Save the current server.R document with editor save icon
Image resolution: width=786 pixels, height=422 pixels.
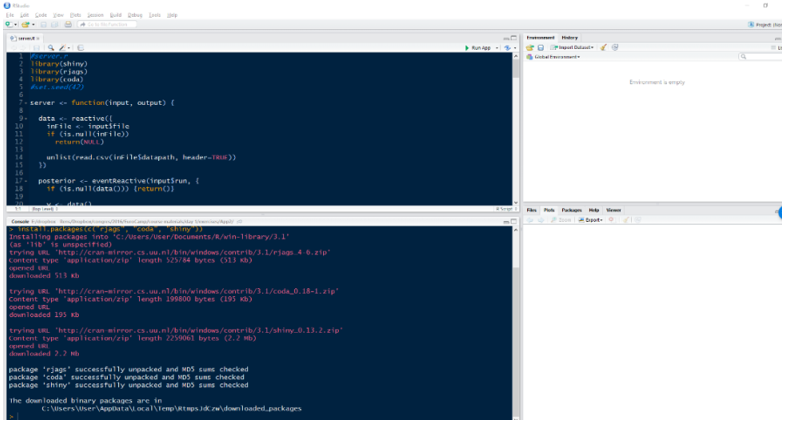pyautogui.click(x=36, y=48)
